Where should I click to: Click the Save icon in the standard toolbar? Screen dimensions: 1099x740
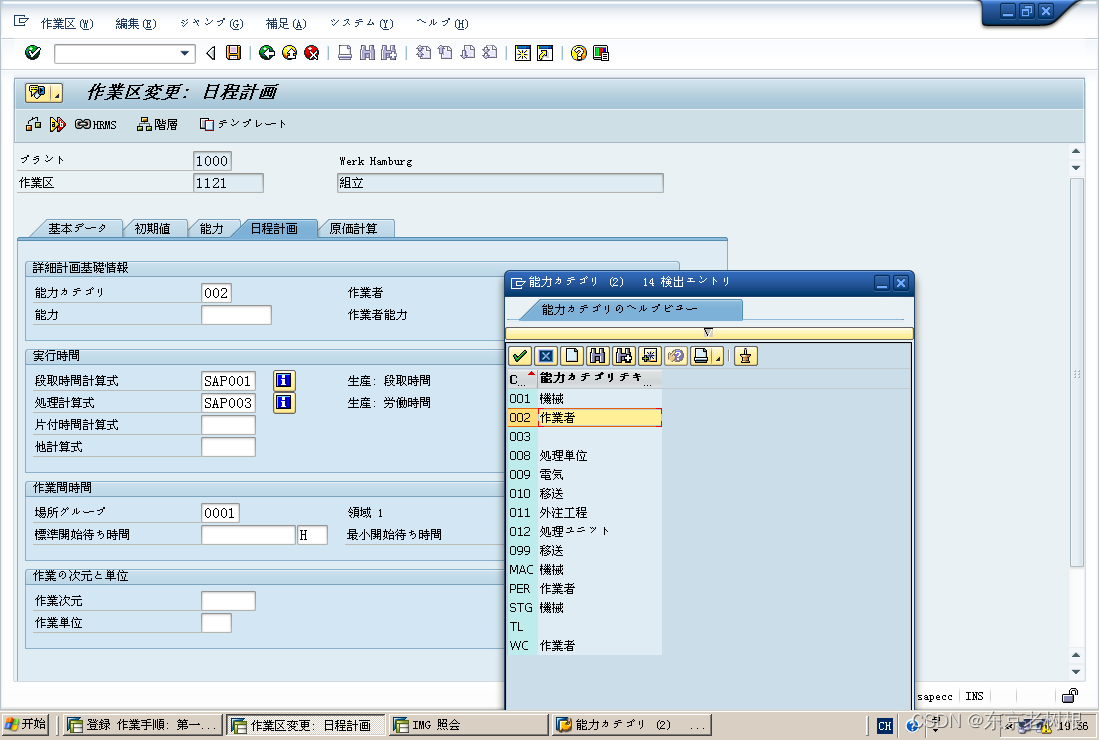pos(232,55)
